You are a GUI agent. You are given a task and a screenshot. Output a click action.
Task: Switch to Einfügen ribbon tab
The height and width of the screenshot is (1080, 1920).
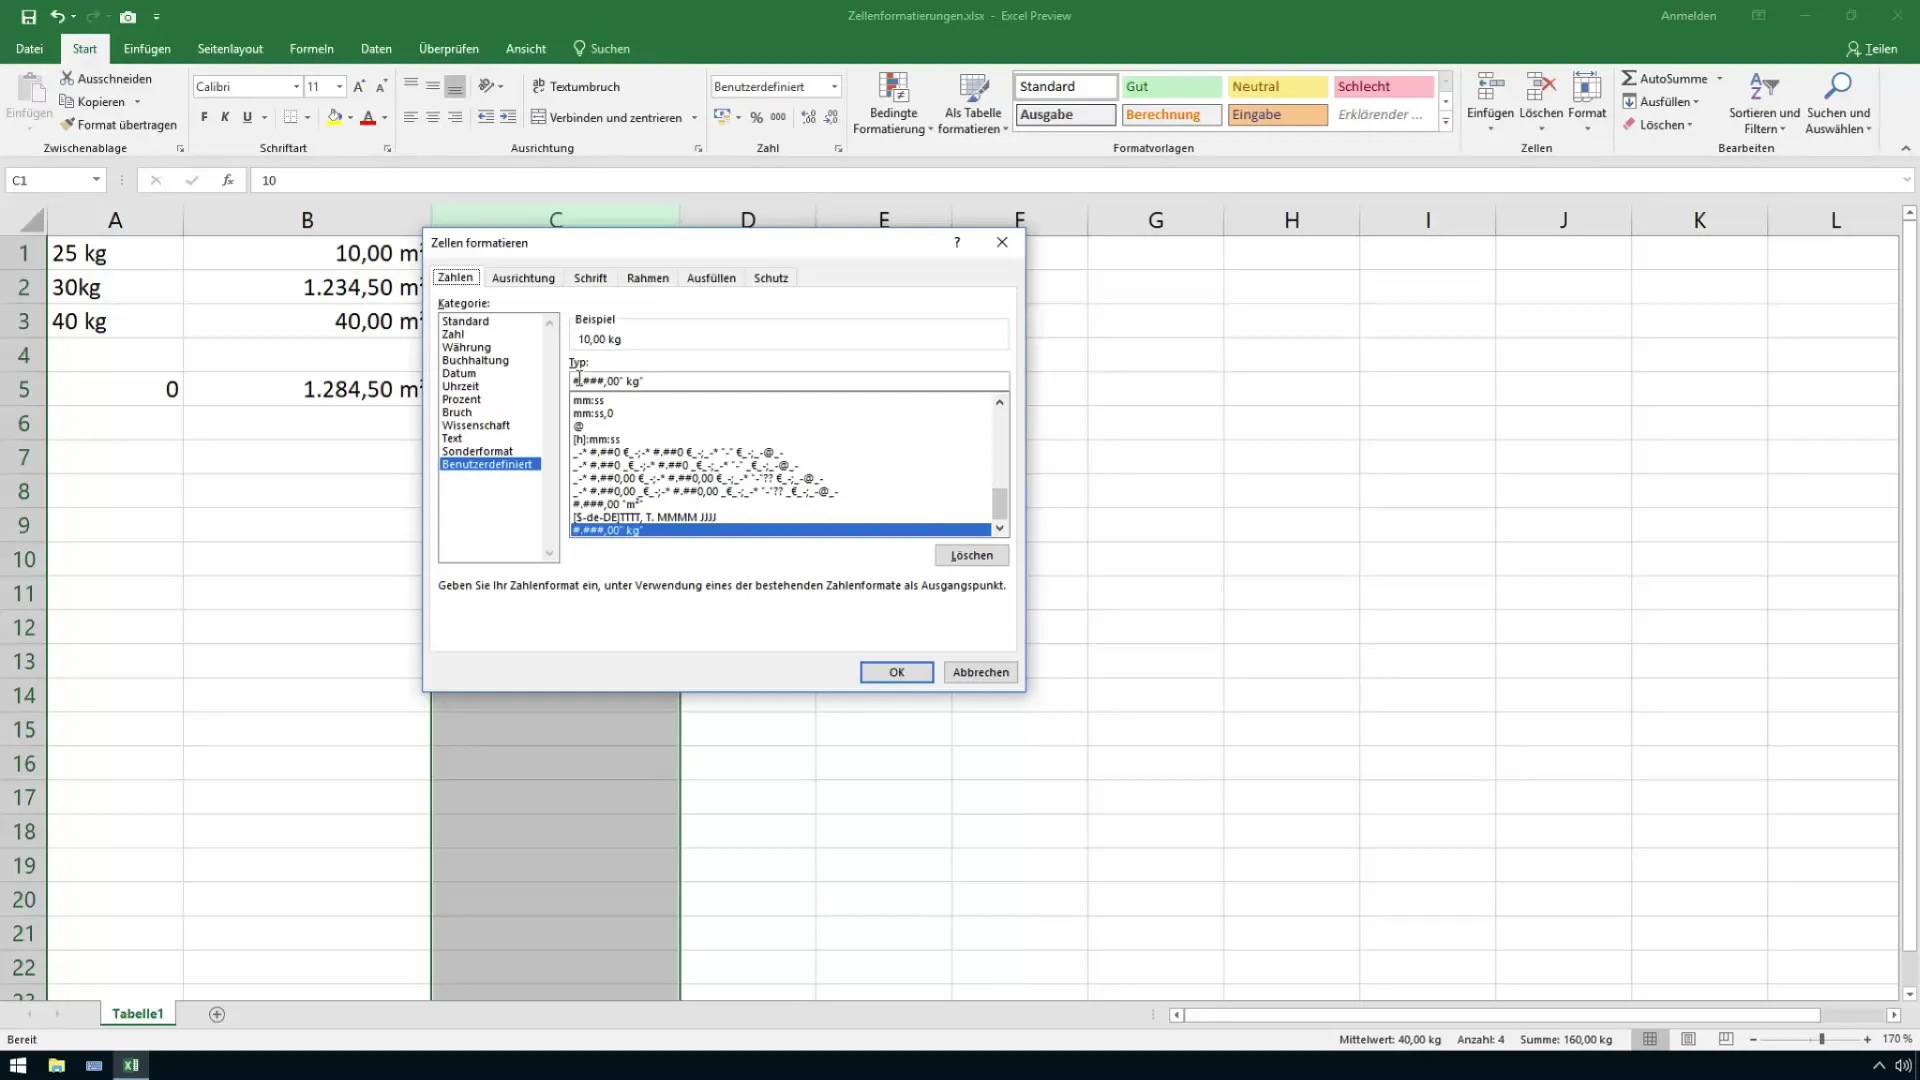coord(147,48)
